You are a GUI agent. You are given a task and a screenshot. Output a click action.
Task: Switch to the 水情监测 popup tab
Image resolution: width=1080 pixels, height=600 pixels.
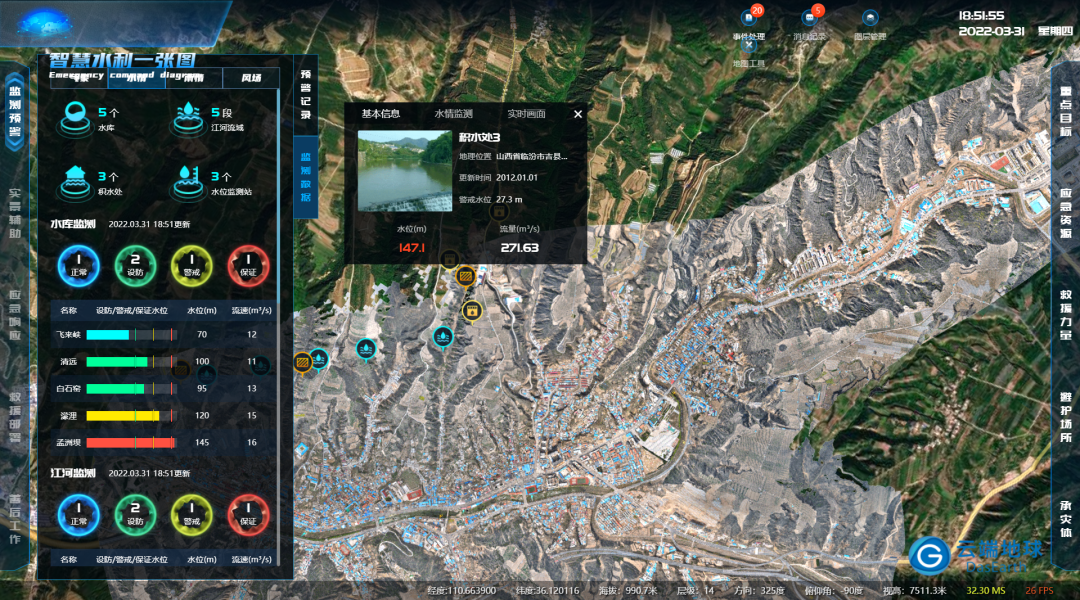[x=453, y=114]
